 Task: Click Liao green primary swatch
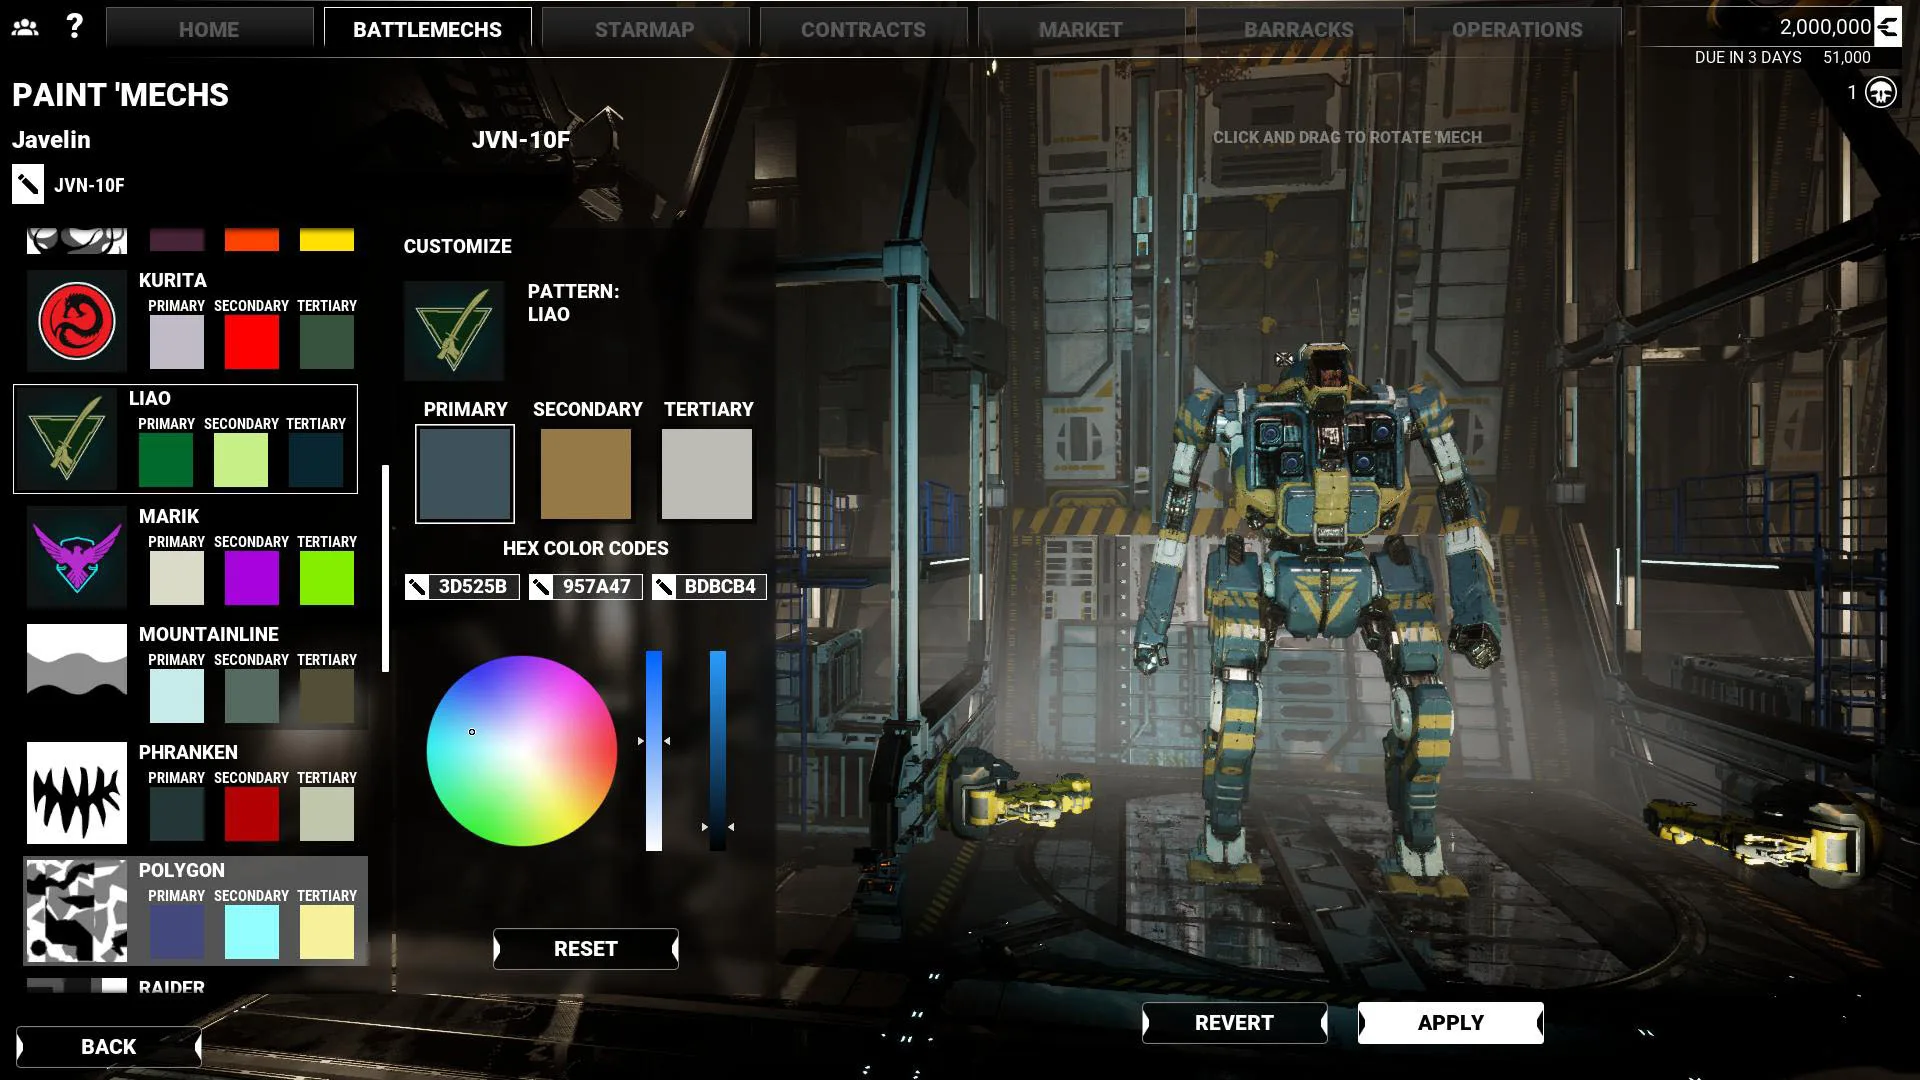coord(166,460)
